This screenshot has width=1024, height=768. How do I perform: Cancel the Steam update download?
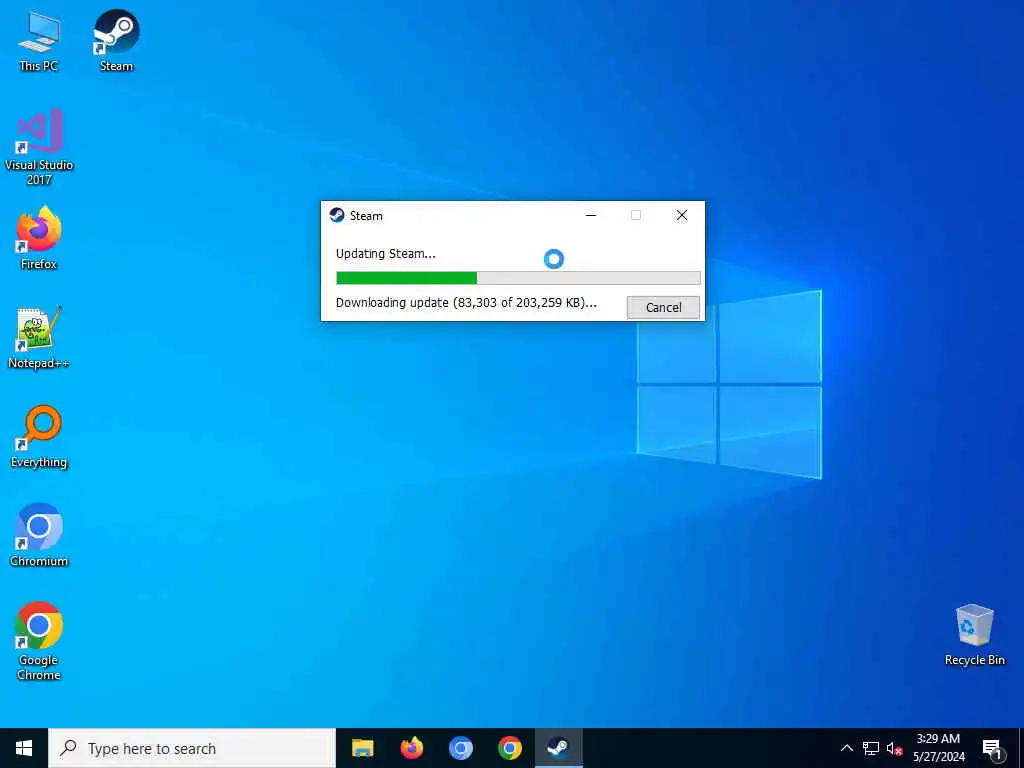(x=663, y=308)
